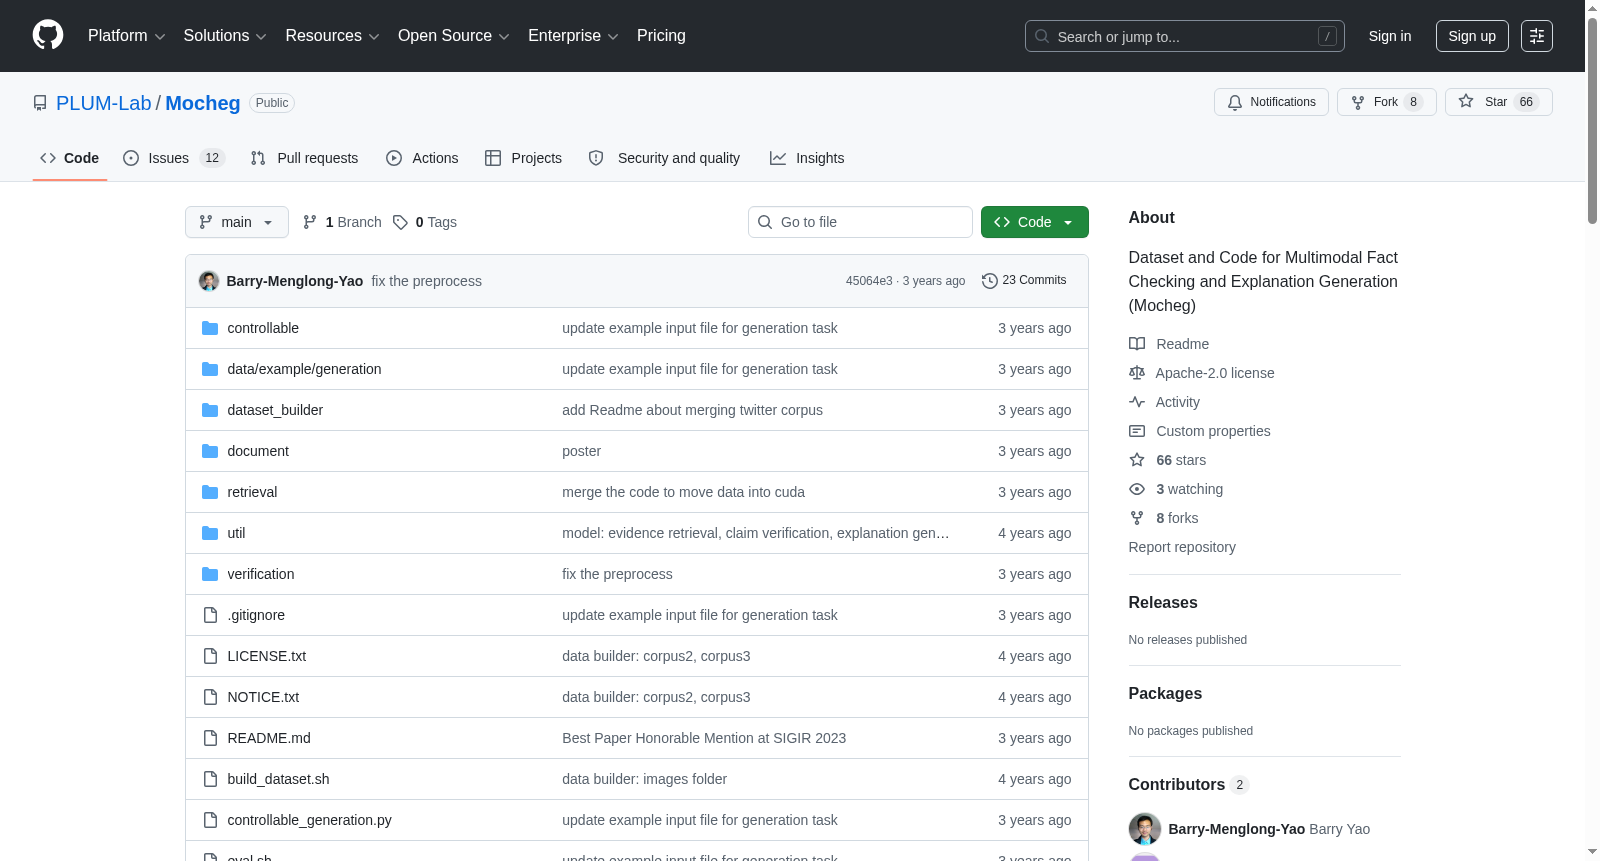Focus the Go to file field
Screen dimensions: 1600x861
click(x=860, y=222)
